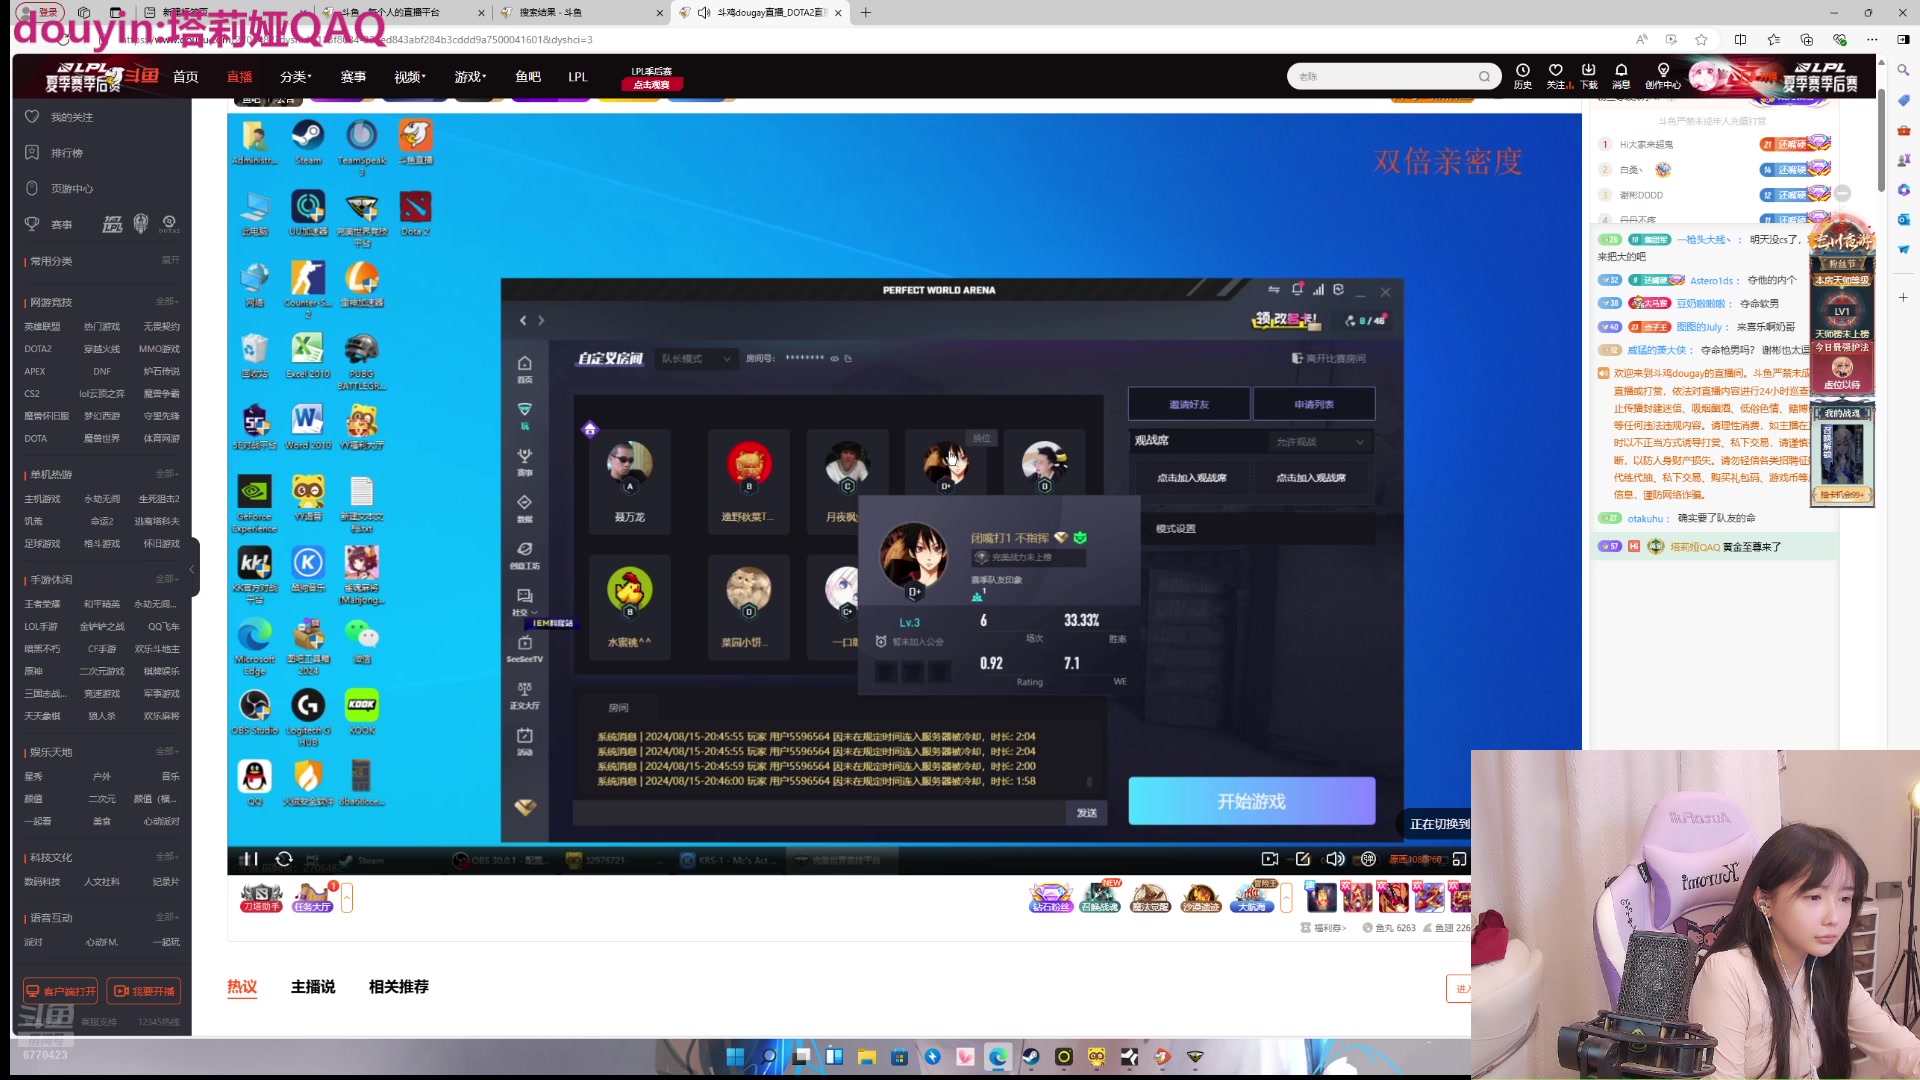Viewport: 1920px width, 1080px height.
Task: Open the OBS Studio desktop icon
Action: click(x=255, y=711)
